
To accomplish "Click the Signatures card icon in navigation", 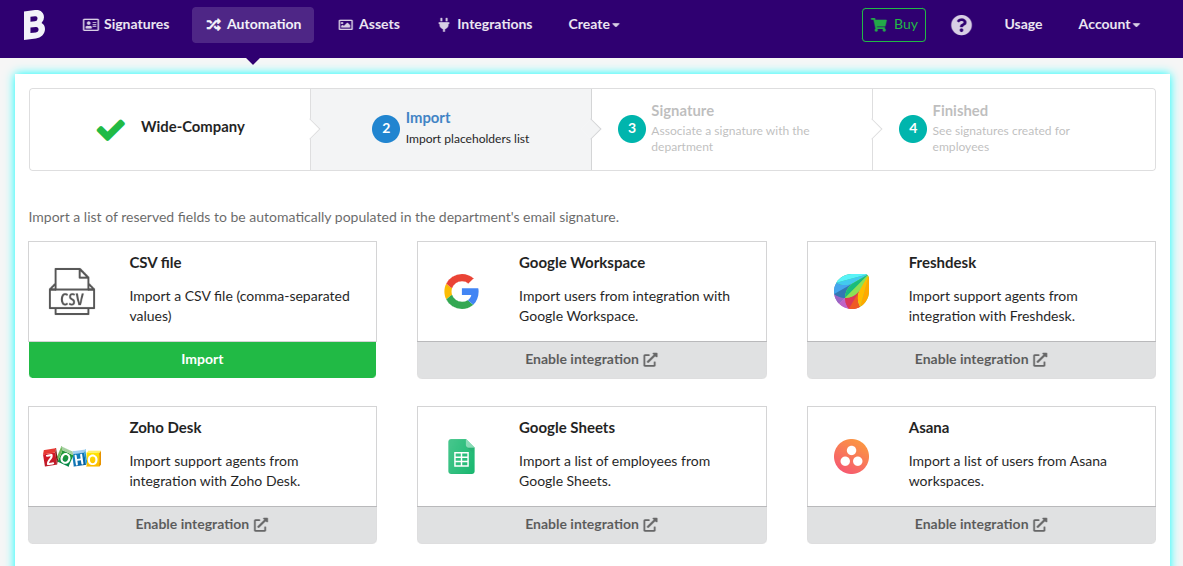I will pos(91,25).
